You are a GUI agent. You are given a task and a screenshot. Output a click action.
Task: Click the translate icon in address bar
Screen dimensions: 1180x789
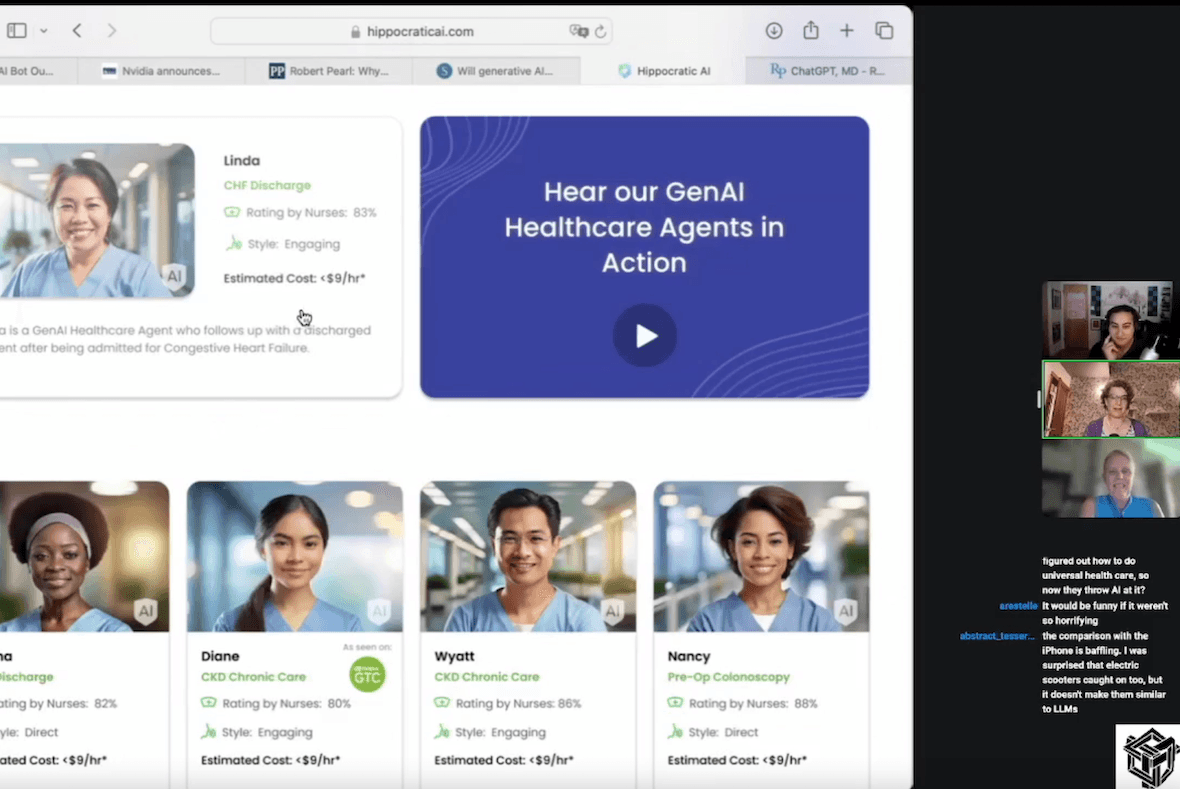pos(578,31)
